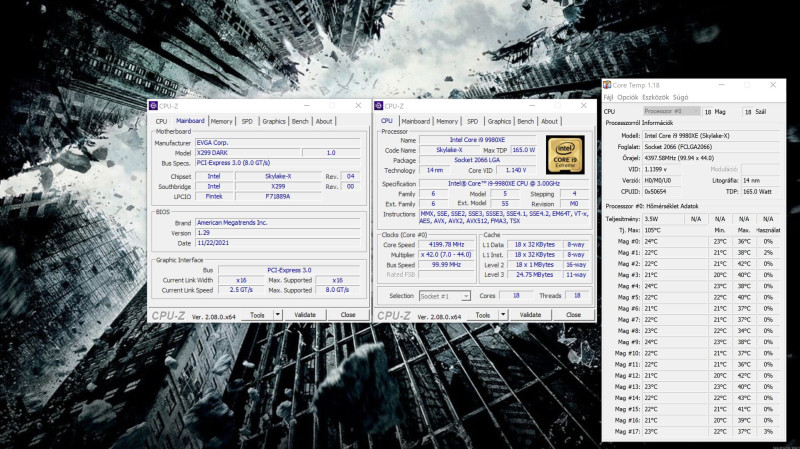Click Close button in Mainboard CPU-Z window

[x=348, y=315]
